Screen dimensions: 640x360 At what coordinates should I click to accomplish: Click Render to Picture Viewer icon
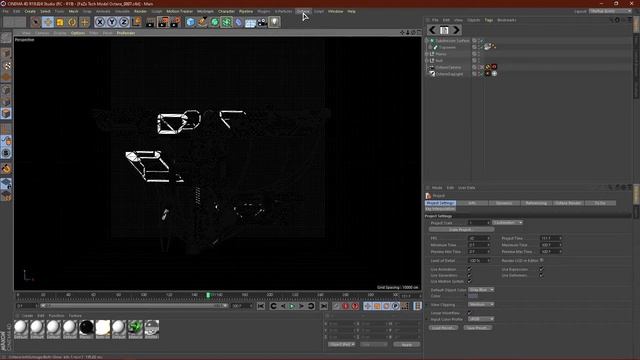pos(163,22)
